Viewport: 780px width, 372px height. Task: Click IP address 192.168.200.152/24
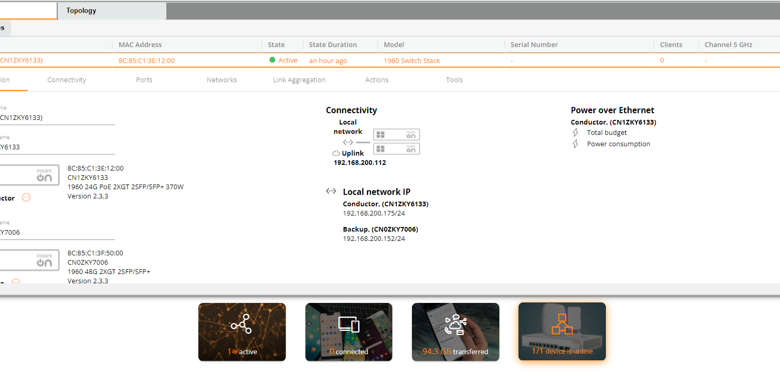[x=374, y=239]
